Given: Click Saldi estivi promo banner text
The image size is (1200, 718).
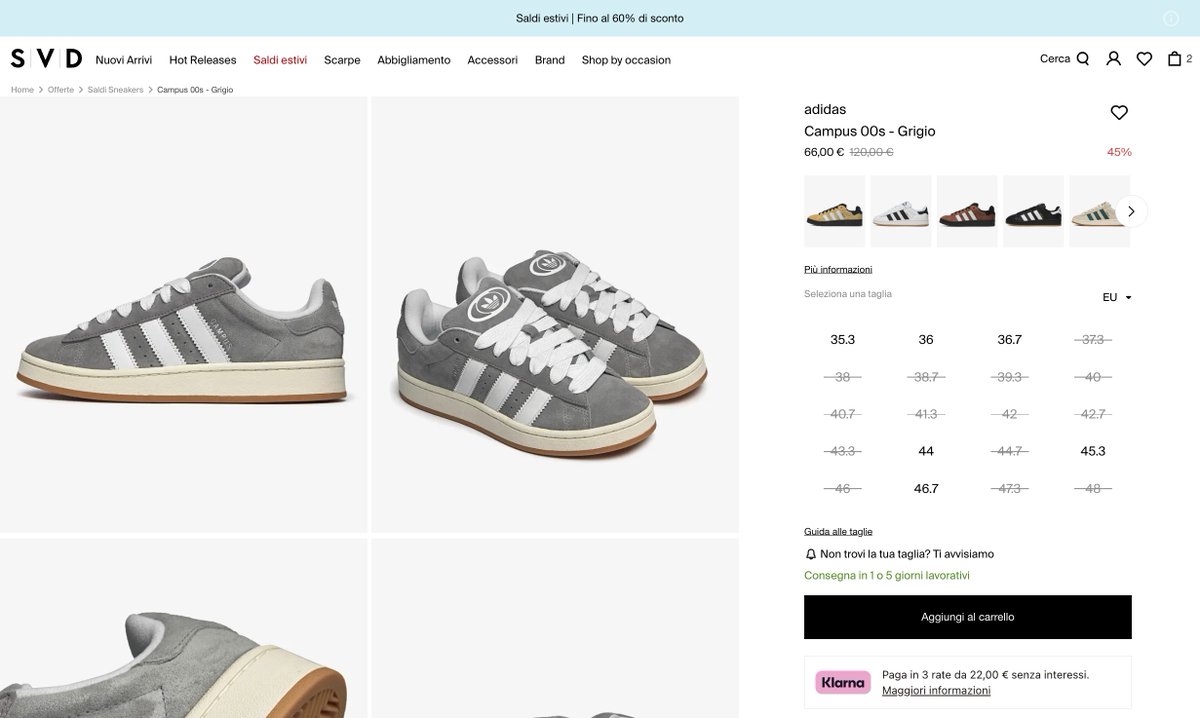Looking at the screenshot, I should click(600, 18).
